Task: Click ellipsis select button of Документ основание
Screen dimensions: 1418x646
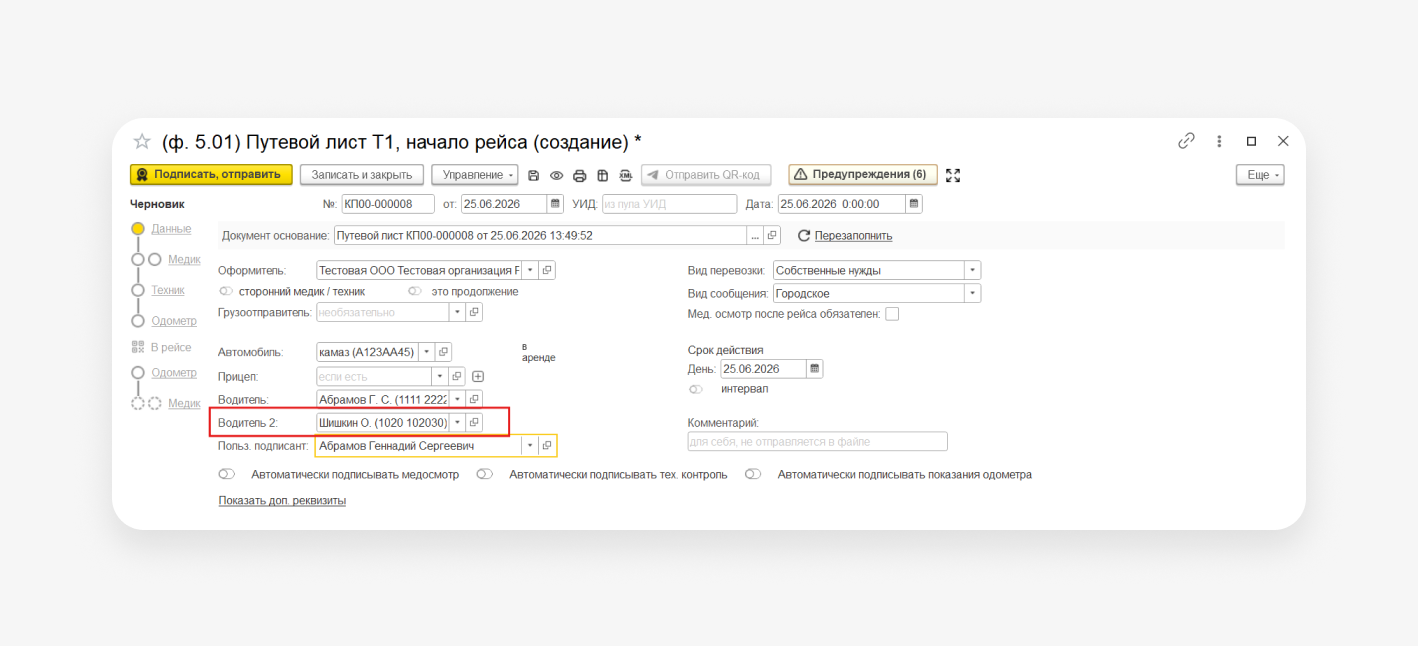Action: [755, 236]
